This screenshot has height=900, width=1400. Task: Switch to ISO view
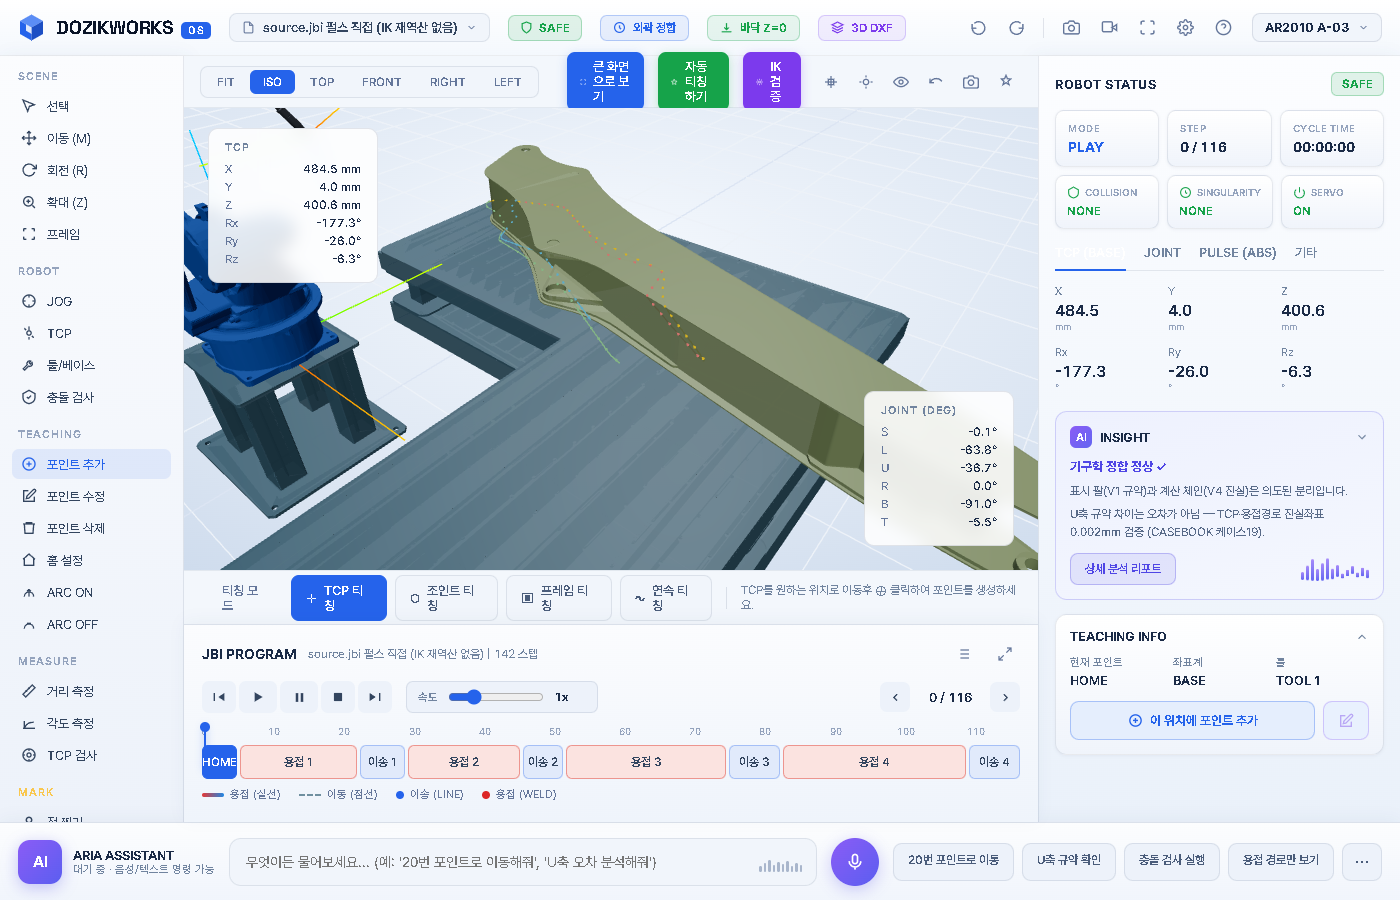pyautogui.click(x=272, y=82)
